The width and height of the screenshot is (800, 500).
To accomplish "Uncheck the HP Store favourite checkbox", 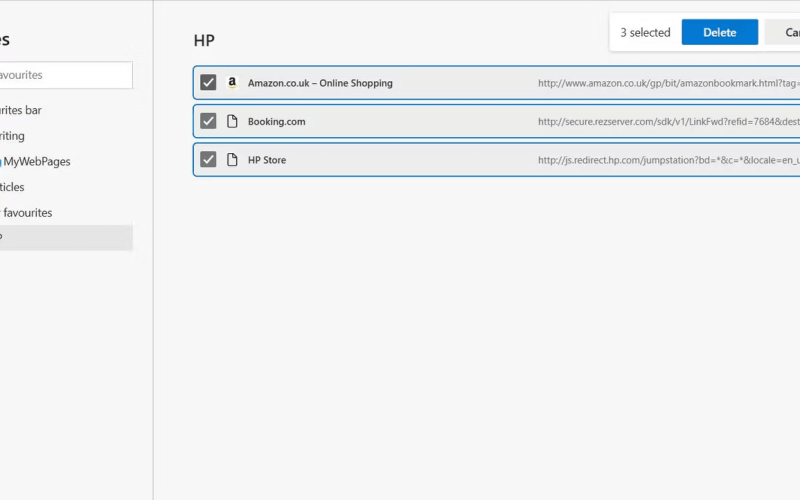I will [208, 160].
